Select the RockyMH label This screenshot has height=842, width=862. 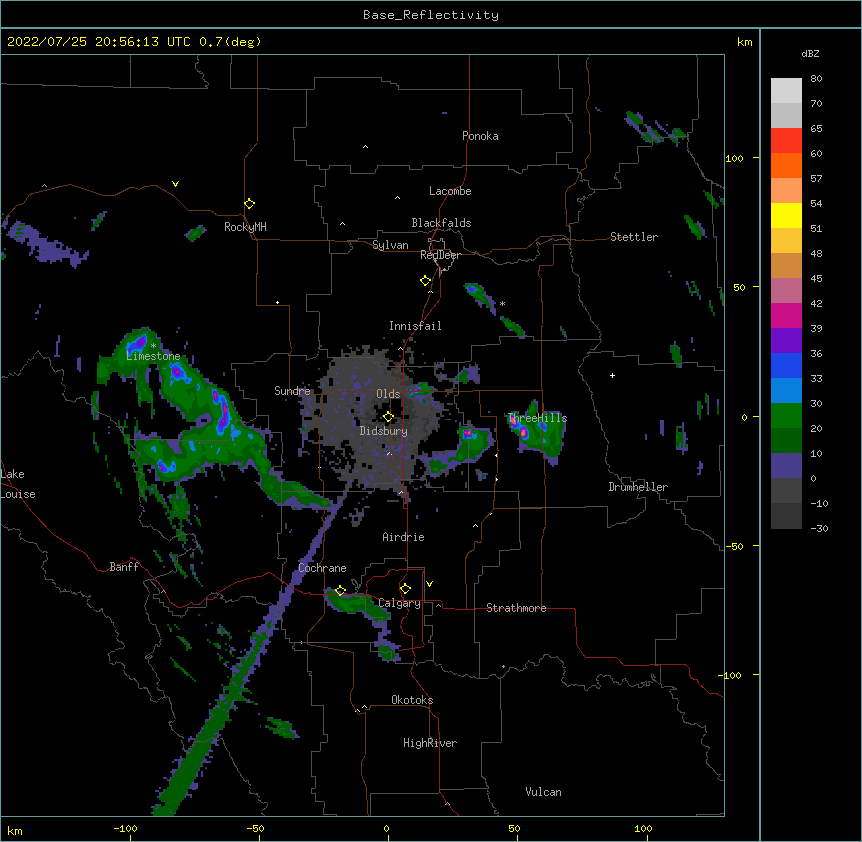pyautogui.click(x=245, y=227)
